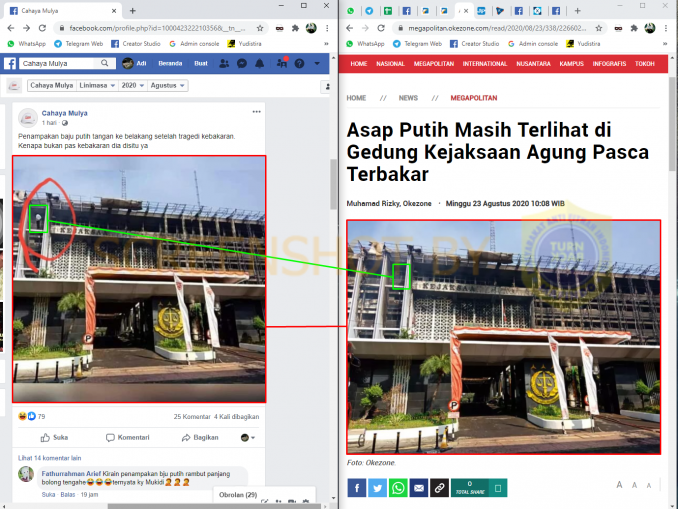
Task: Click the Buat link in the Facebook header
Action: [201, 64]
